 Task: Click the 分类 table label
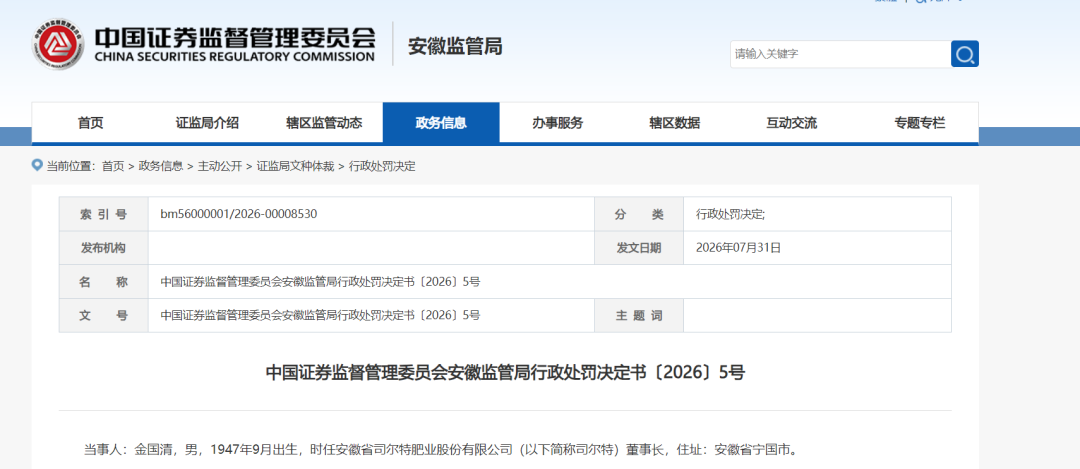pos(639,214)
